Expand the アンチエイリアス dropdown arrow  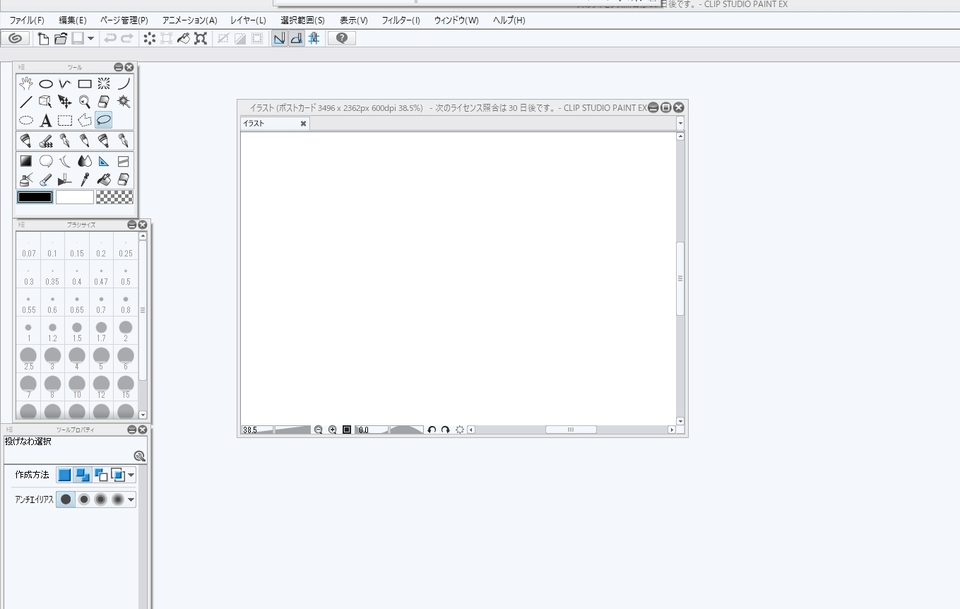coord(131,500)
